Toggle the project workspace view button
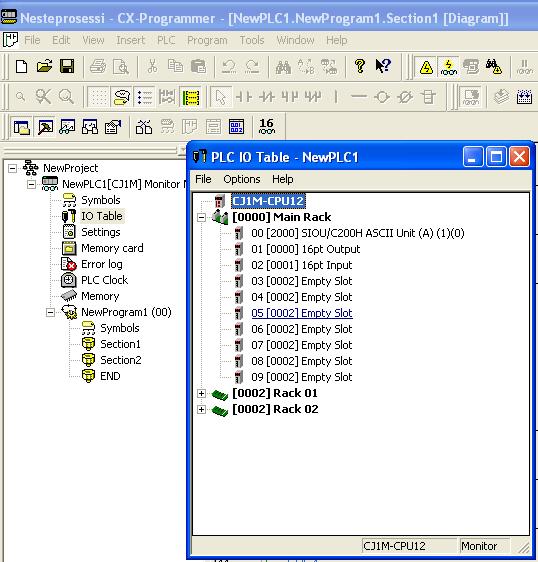The image size is (538, 562). 22,127
